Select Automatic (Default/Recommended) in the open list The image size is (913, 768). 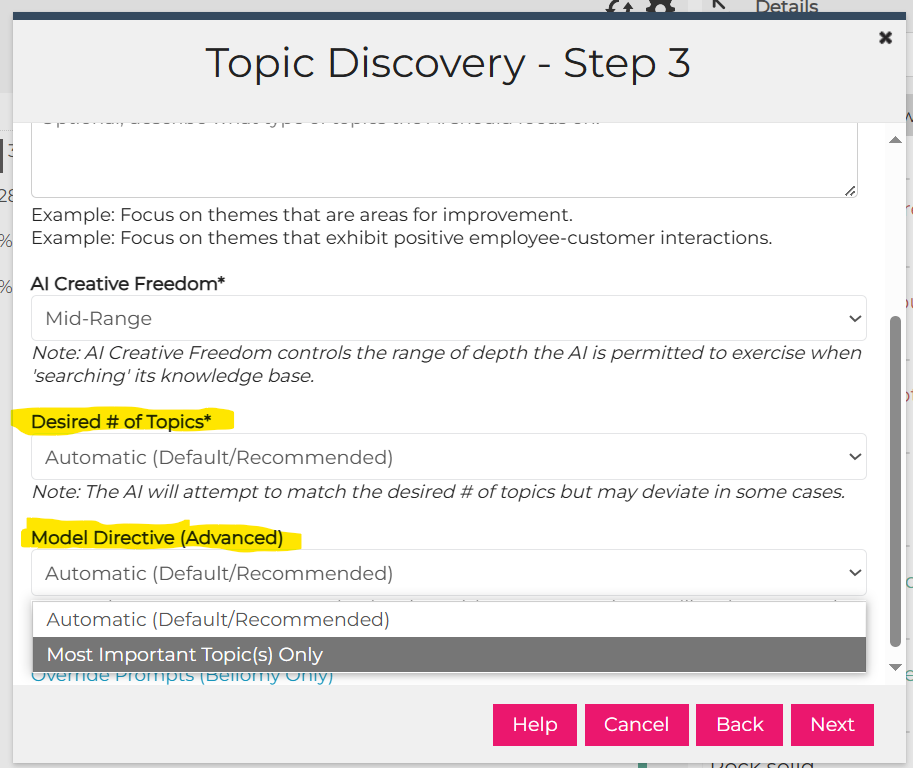click(x=449, y=620)
